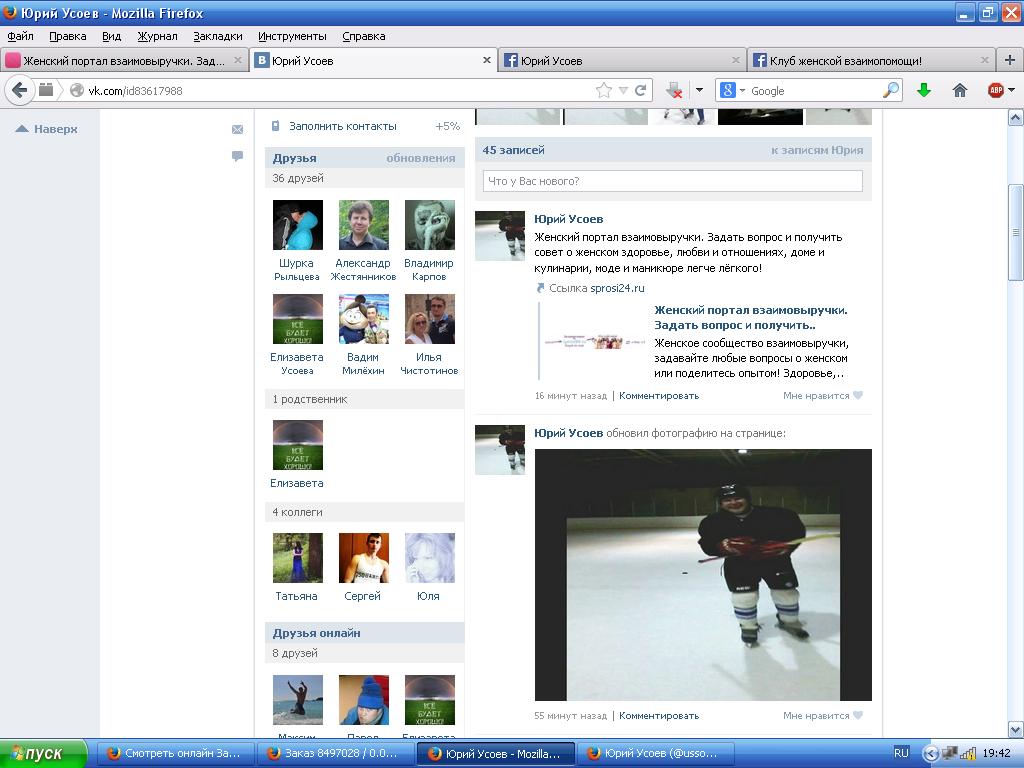Click Комментировать under the updated photo post
Viewport: 1024px width, 768px height.
point(659,715)
